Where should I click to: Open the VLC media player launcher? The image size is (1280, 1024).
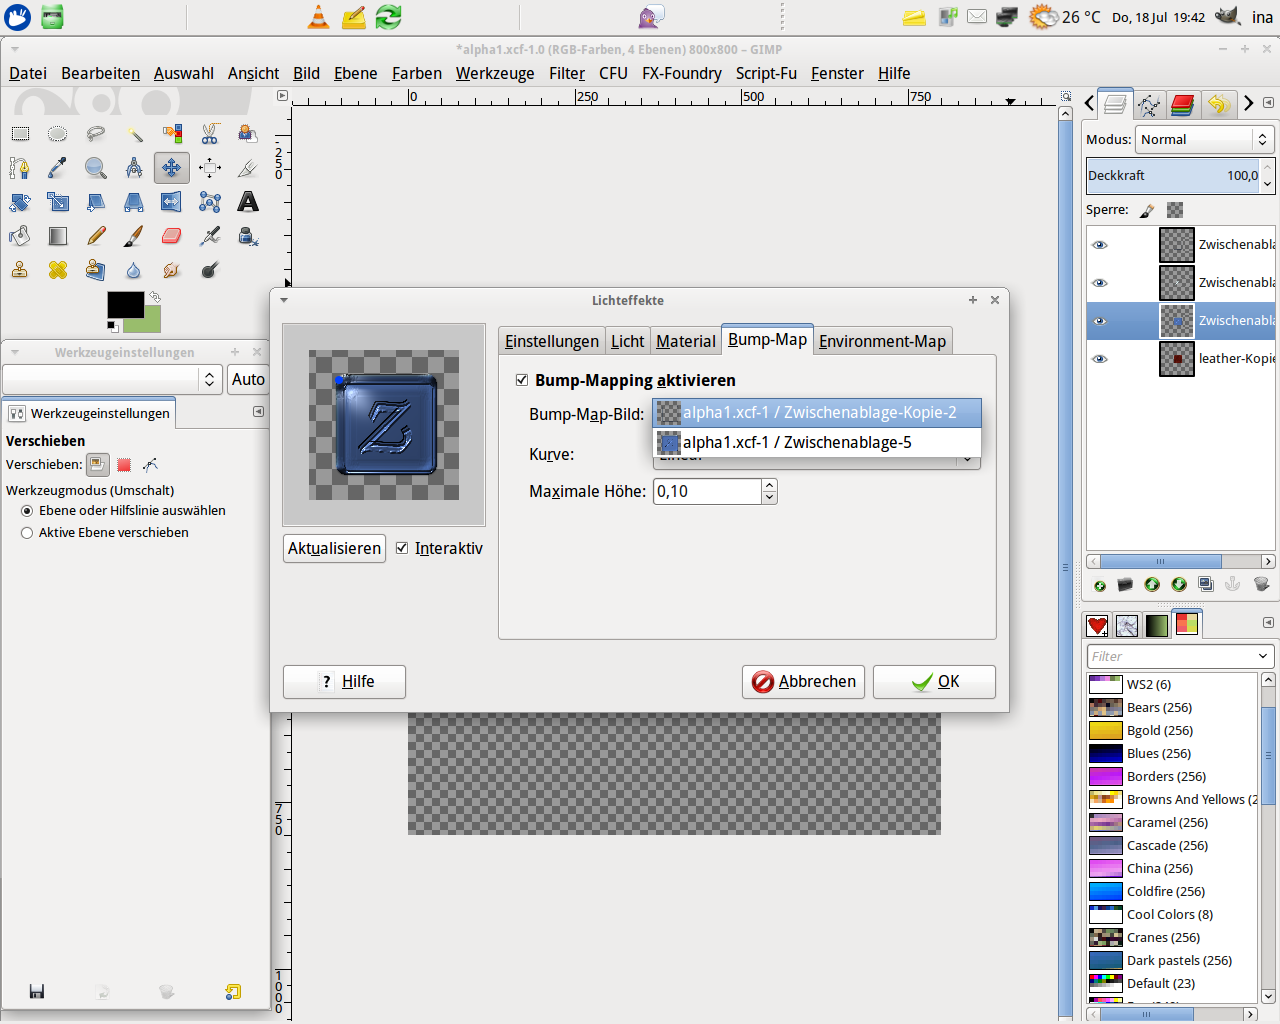click(318, 16)
